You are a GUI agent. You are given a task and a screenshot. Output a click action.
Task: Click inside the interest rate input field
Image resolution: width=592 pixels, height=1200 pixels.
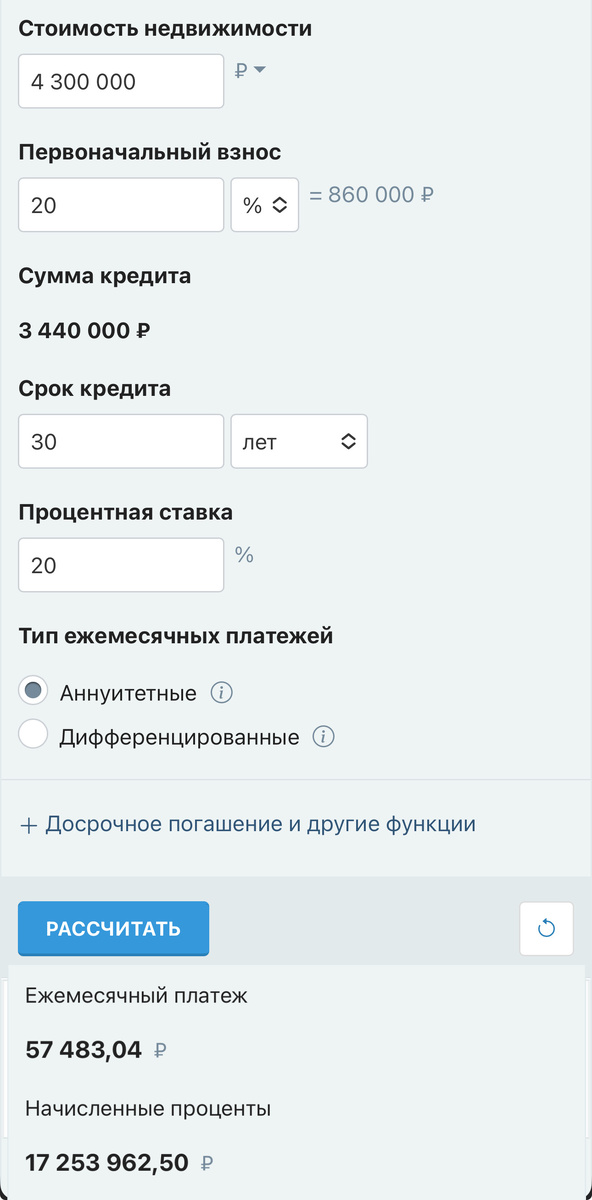(x=120, y=564)
